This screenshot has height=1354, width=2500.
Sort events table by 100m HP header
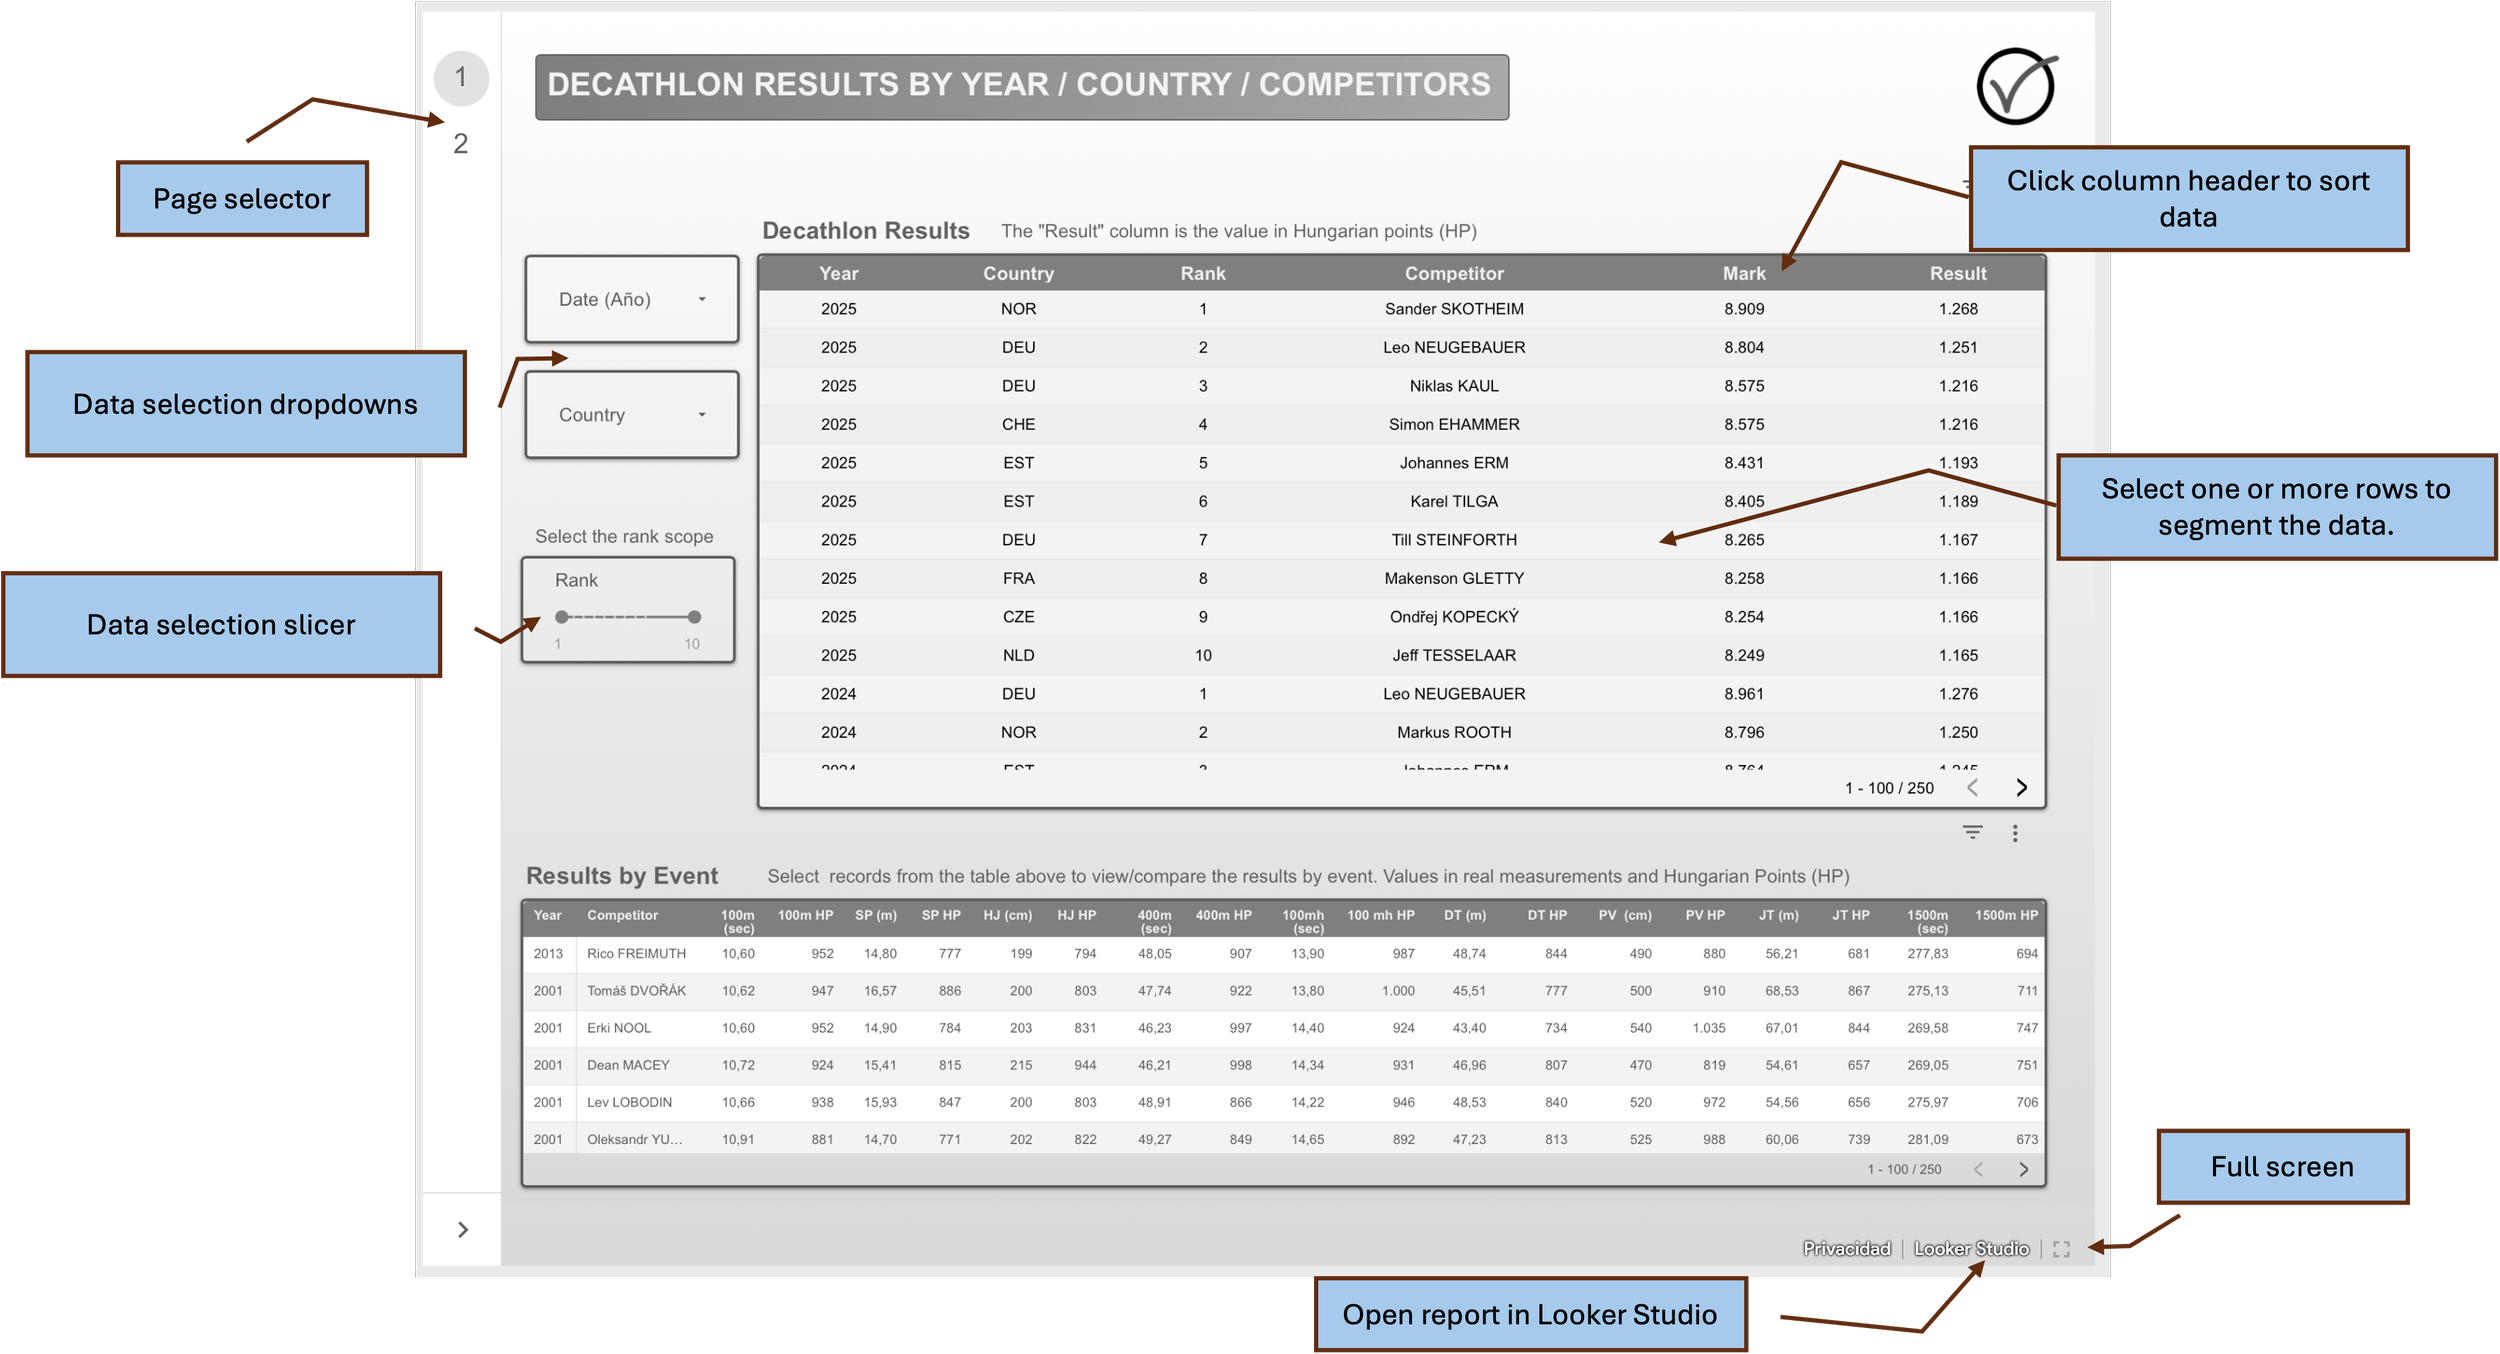[x=805, y=915]
